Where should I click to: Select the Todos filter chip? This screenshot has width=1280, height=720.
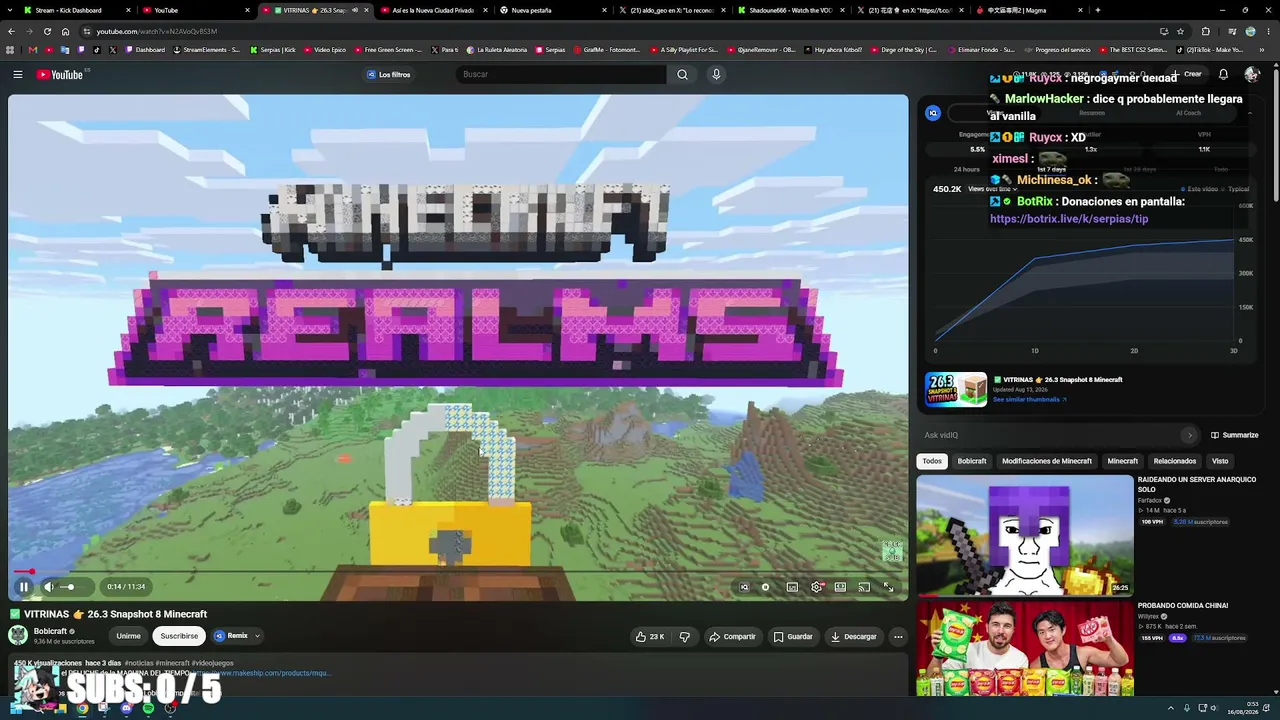point(932,461)
